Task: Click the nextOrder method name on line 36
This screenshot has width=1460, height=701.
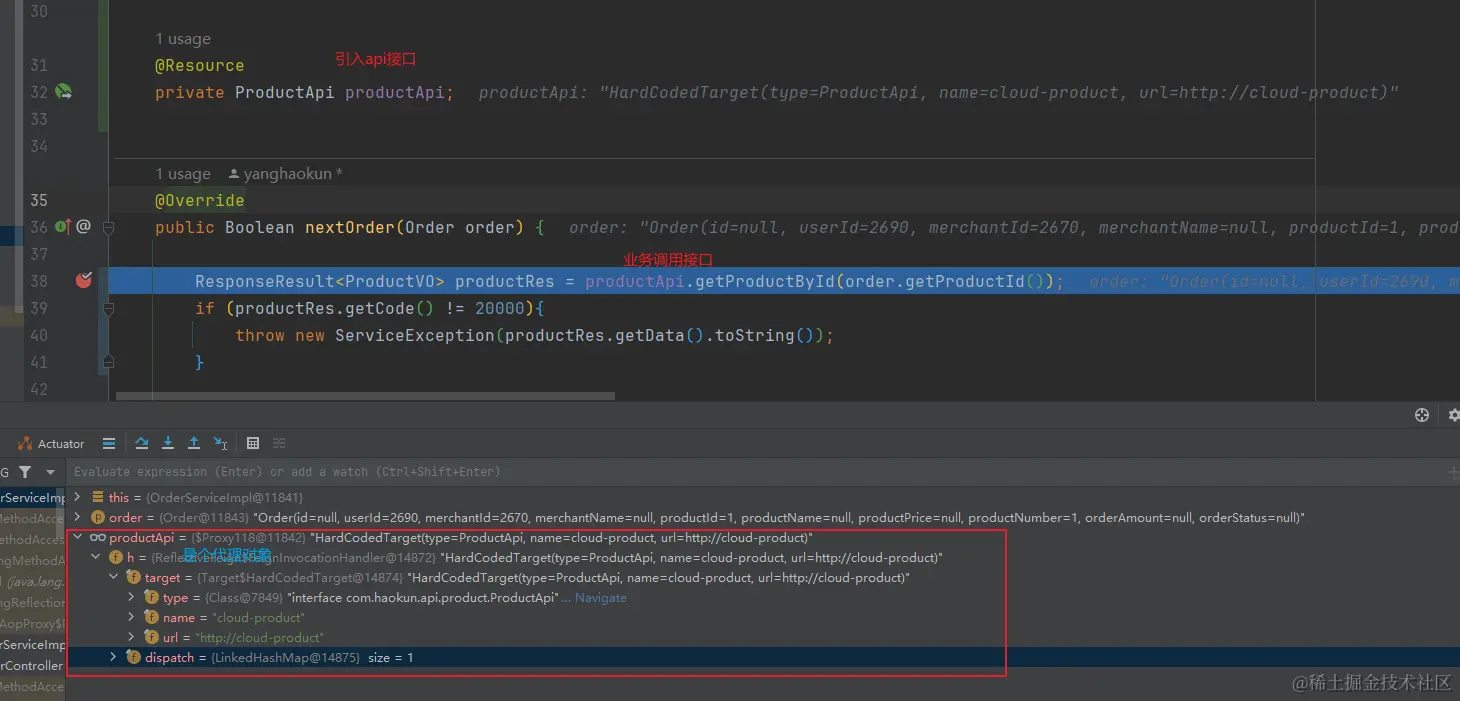Action: [x=350, y=227]
